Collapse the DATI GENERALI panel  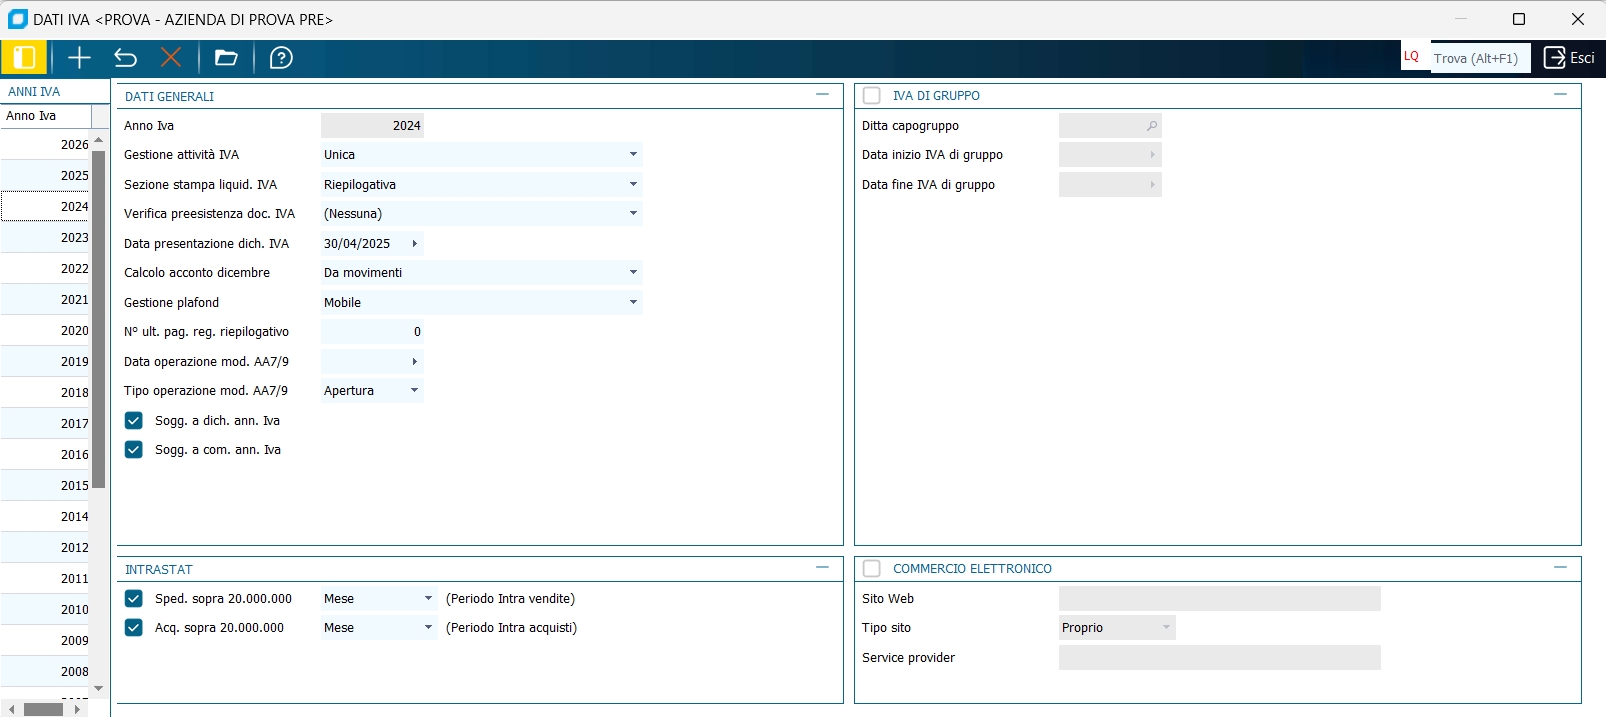point(822,95)
